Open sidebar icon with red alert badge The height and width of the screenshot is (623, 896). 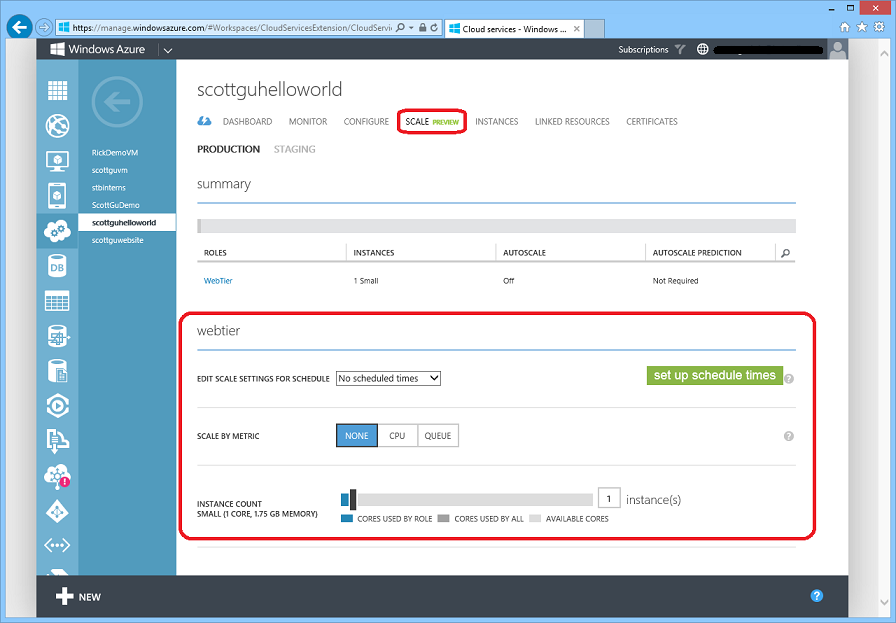[x=57, y=476]
